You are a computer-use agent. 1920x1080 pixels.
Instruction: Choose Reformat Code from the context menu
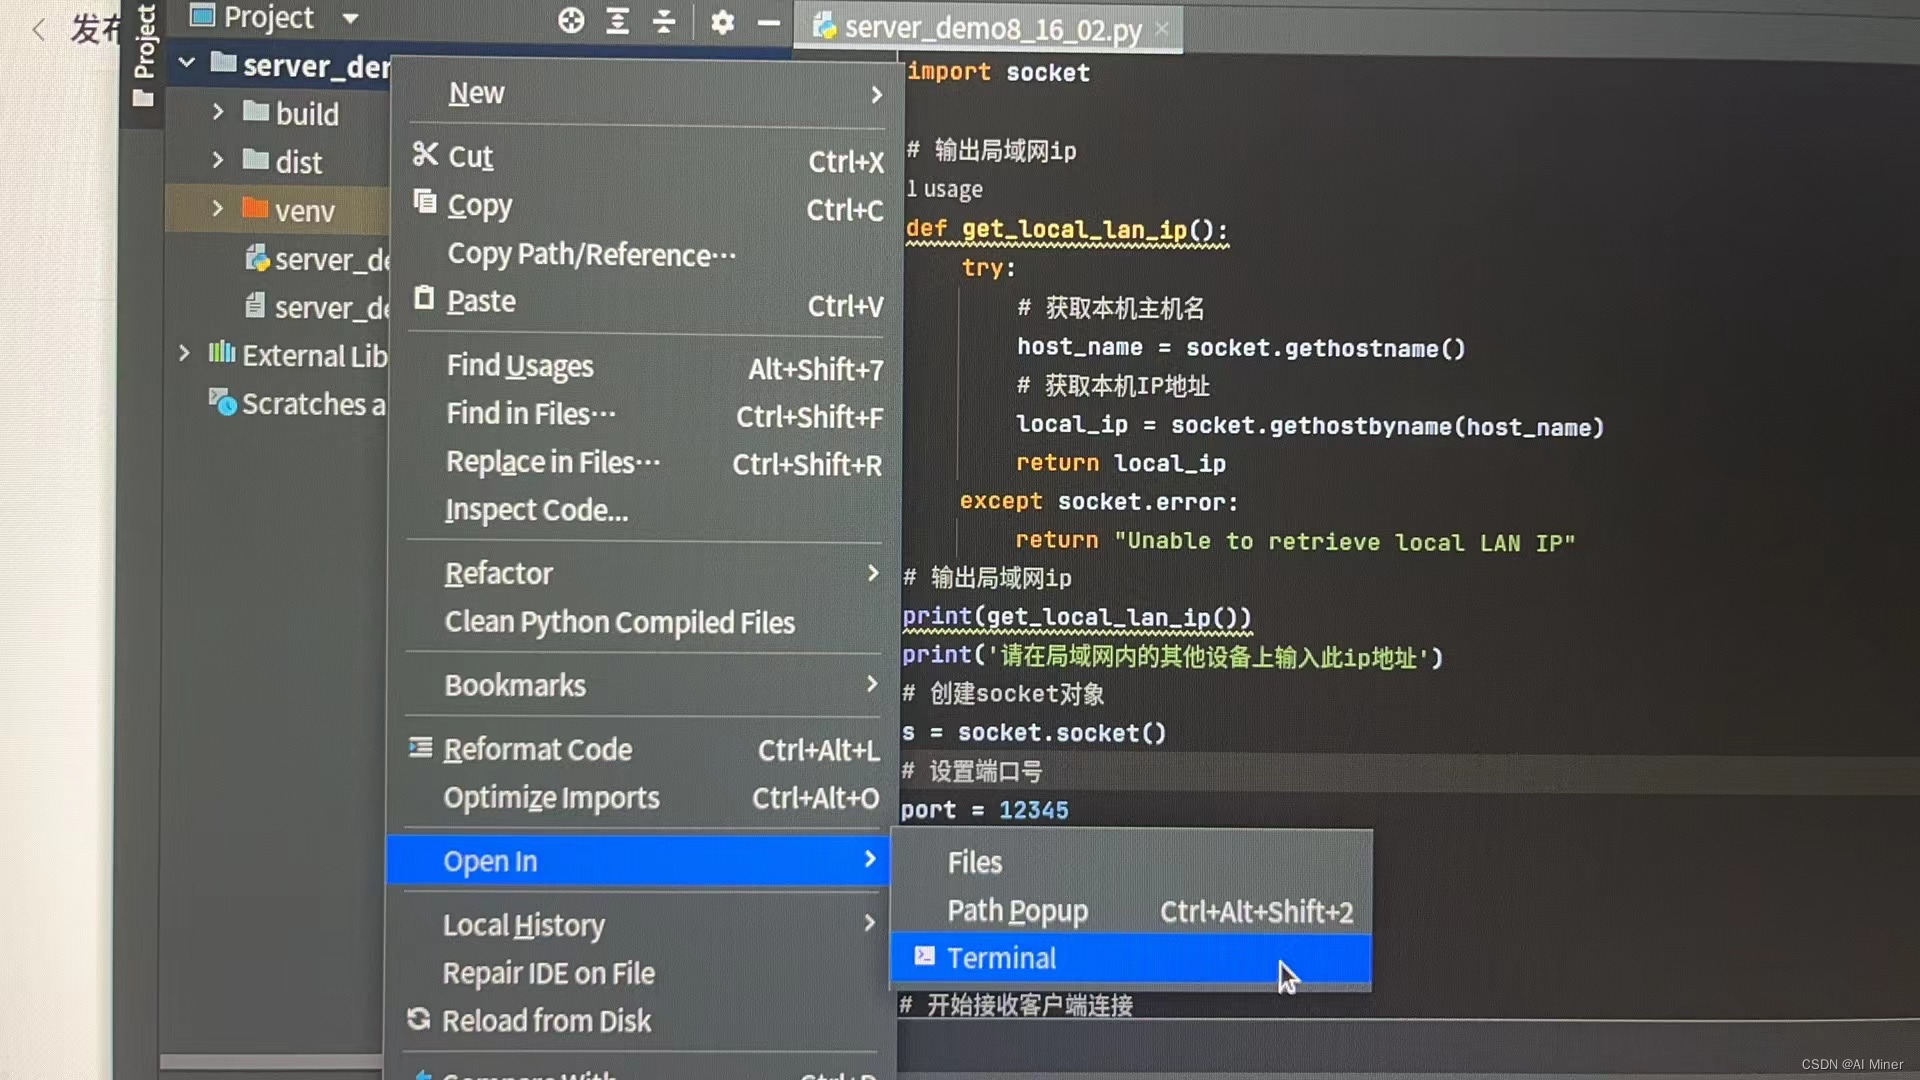(538, 749)
